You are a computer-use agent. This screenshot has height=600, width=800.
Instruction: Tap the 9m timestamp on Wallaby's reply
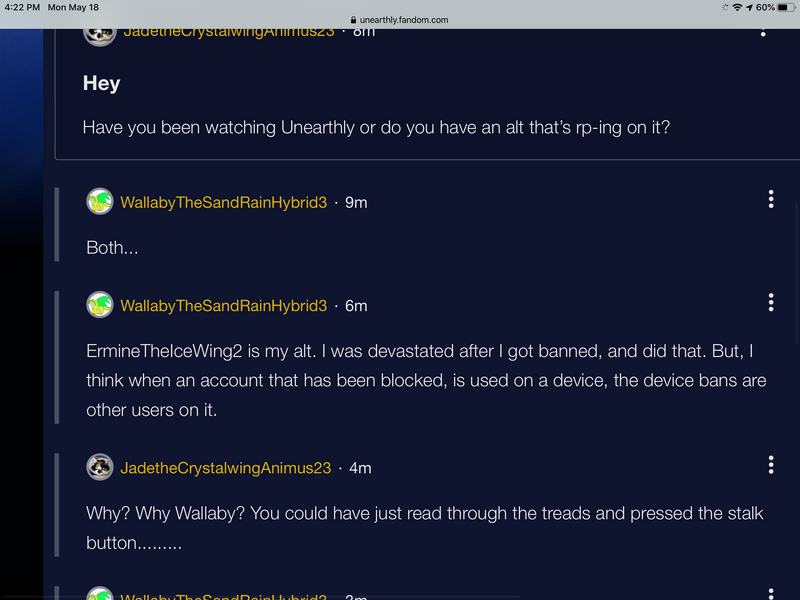pyautogui.click(x=356, y=202)
